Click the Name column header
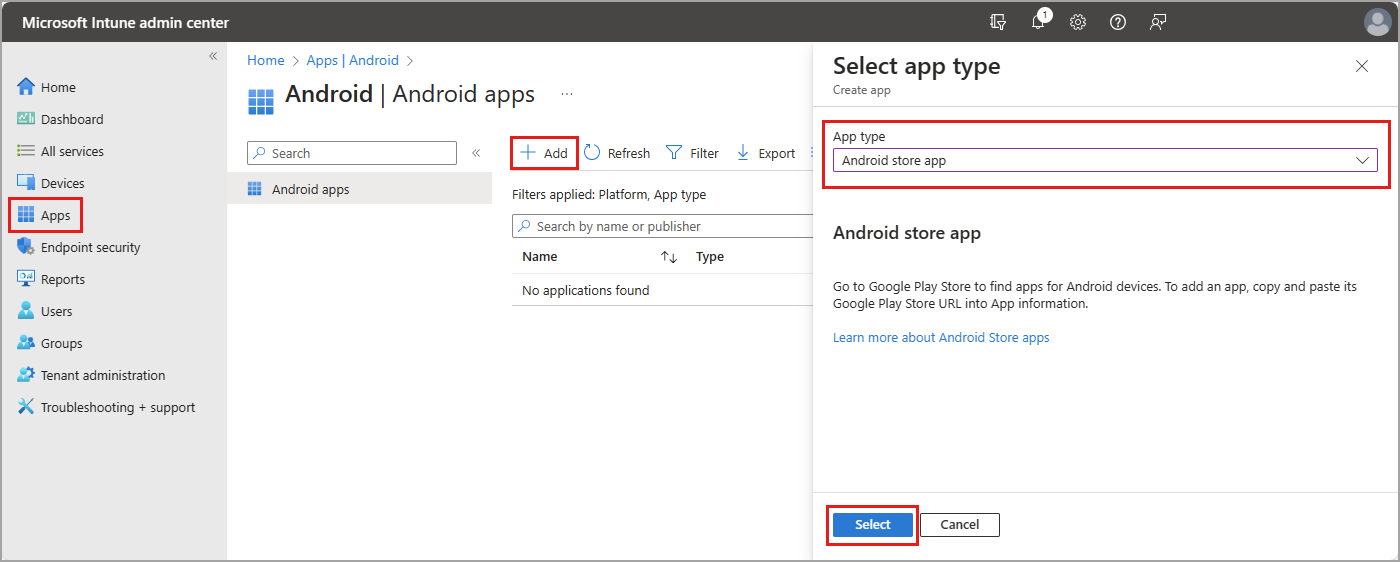The width and height of the screenshot is (1400, 562). tap(540, 257)
